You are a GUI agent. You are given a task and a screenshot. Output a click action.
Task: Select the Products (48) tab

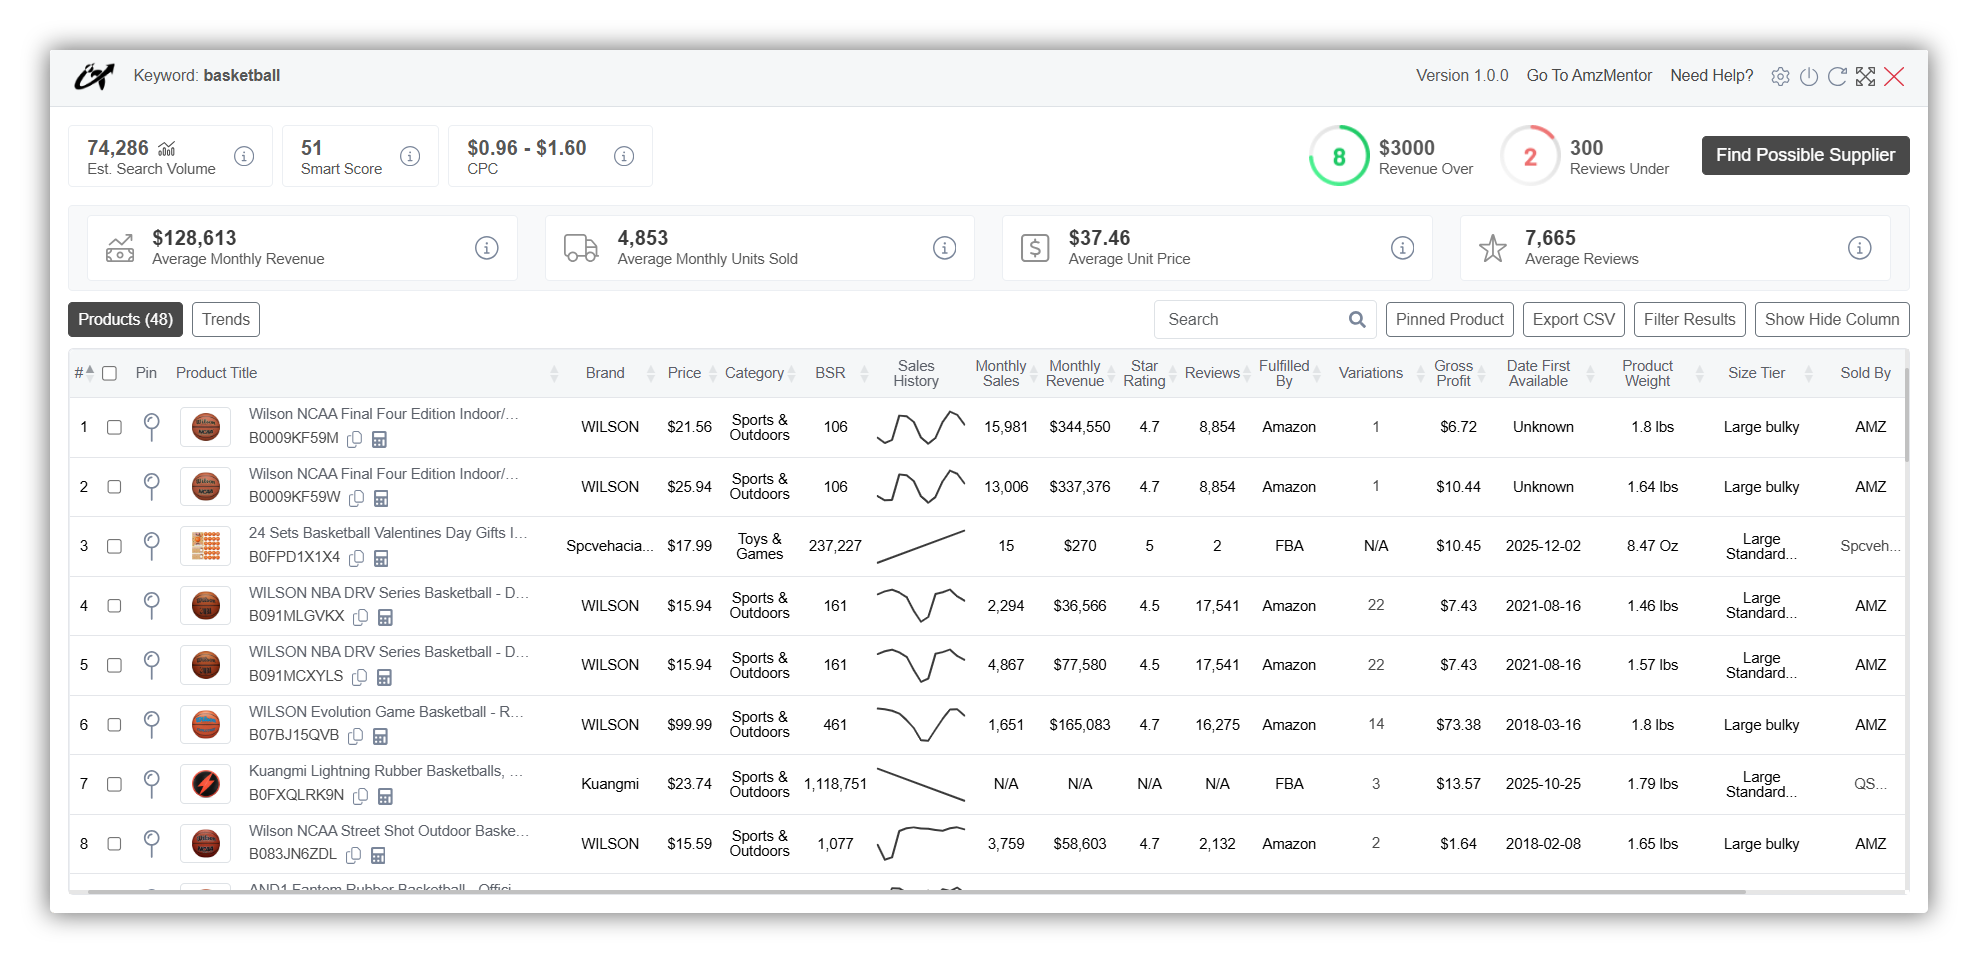[125, 320]
